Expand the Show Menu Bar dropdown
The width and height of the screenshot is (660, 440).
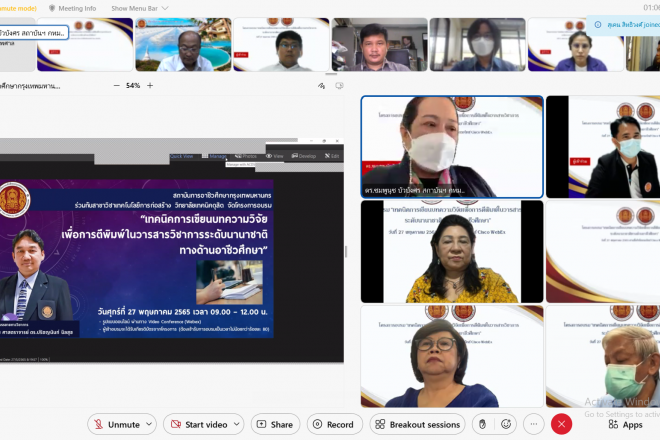[139, 8]
